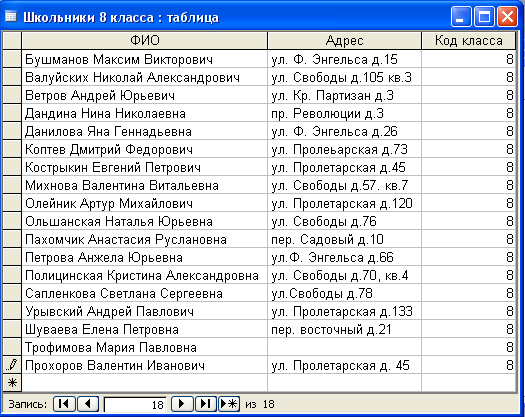
Task: Click address ул. Ф. Энгельса д.26
Action: point(344,131)
